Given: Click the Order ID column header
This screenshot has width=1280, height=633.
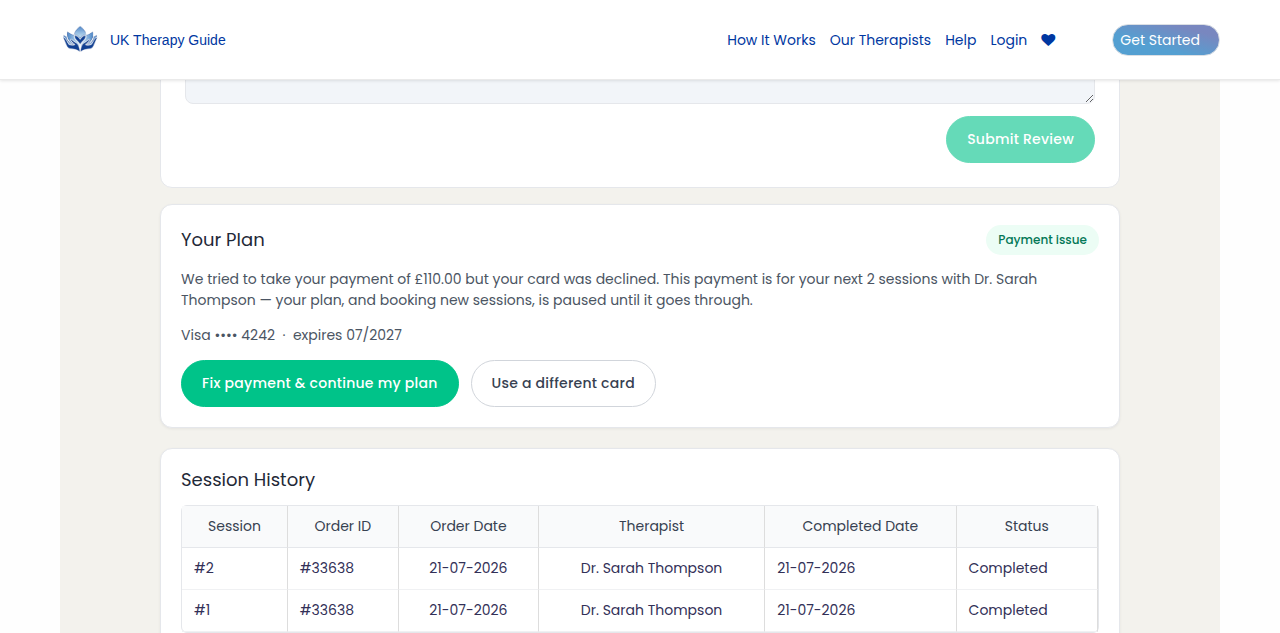Looking at the screenshot, I should click(x=343, y=526).
